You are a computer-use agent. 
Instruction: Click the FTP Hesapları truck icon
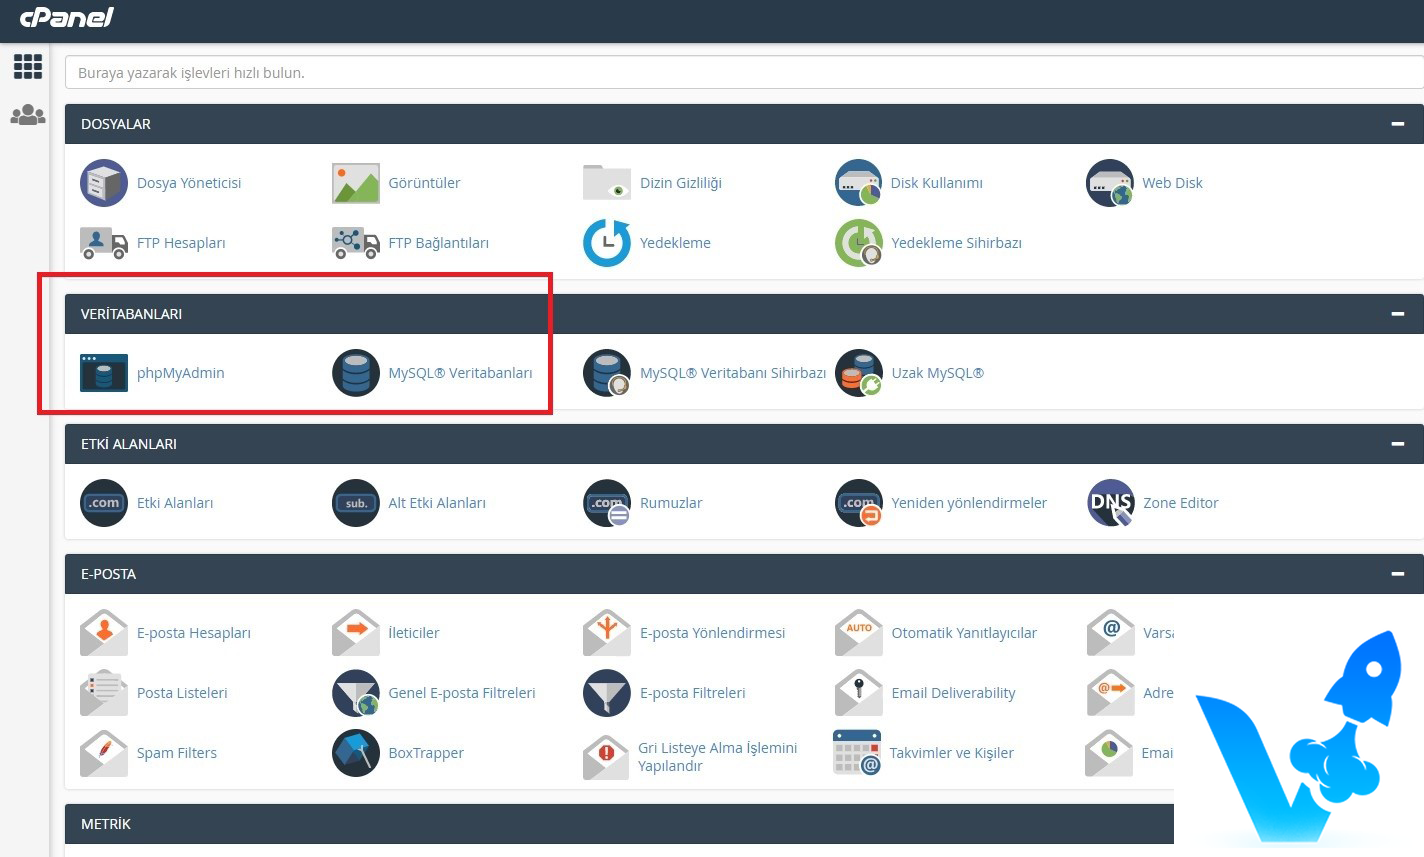pyautogui.click(x=104, y=243)
